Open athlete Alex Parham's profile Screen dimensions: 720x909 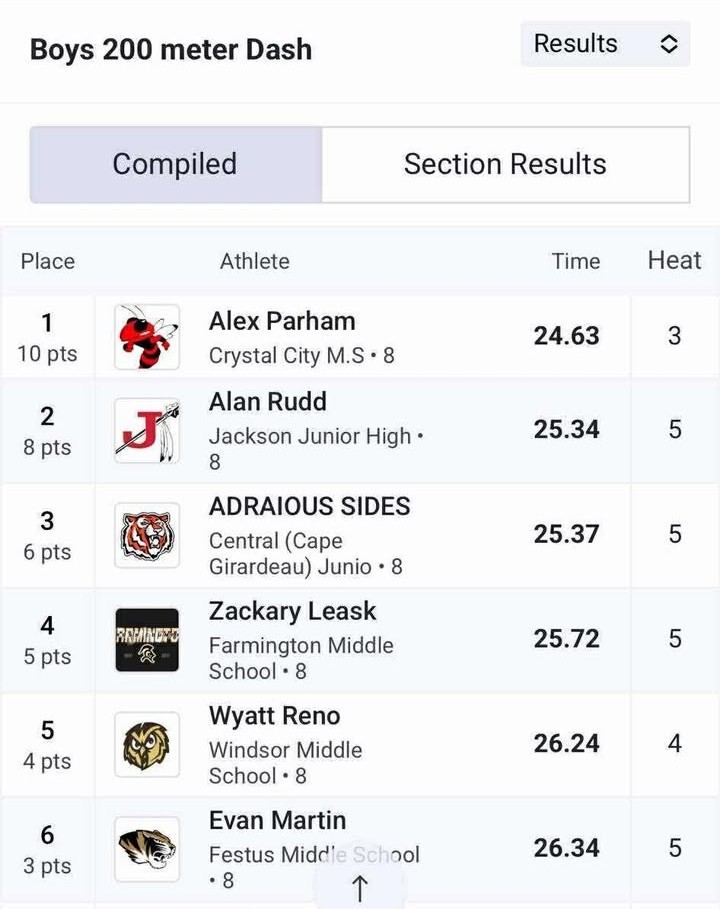coord(282,321)
